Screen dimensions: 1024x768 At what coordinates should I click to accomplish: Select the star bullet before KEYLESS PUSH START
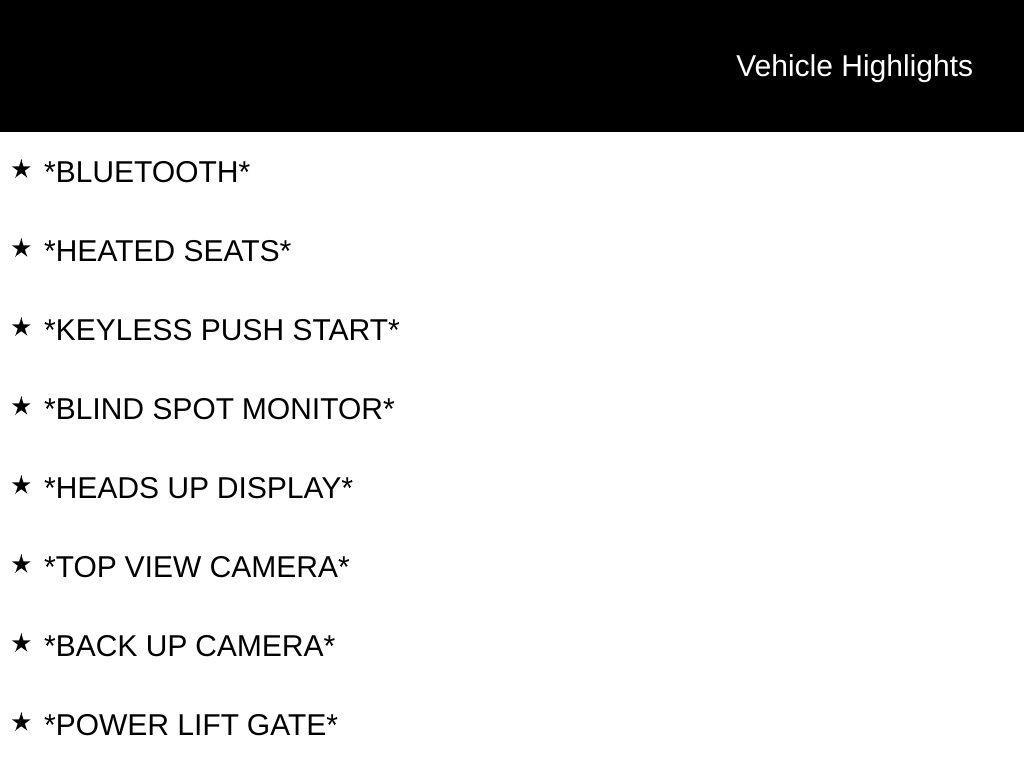[21, 327]
